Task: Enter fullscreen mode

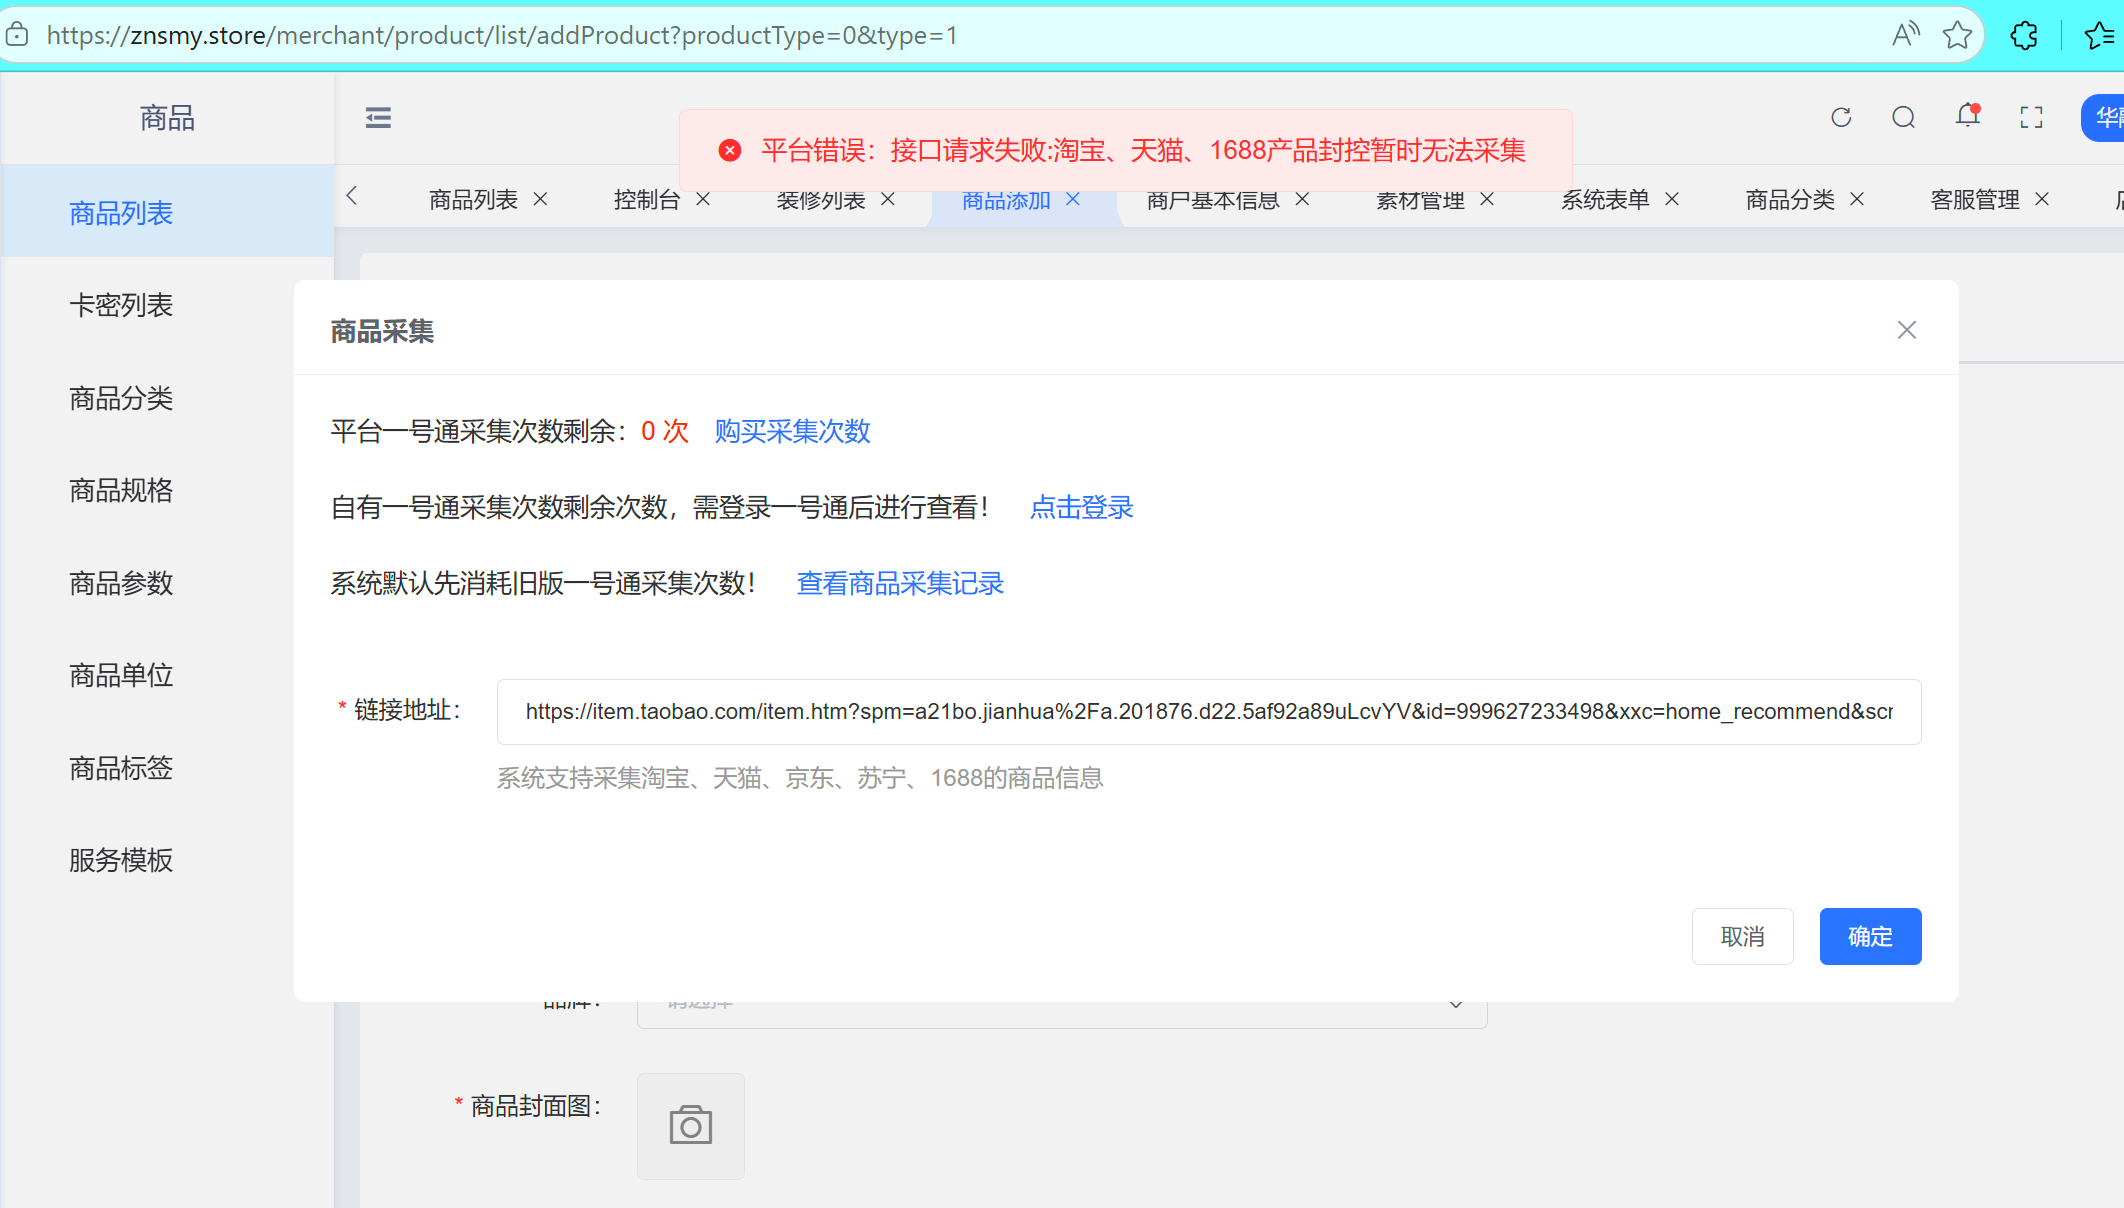Action: (x=2031, y=117)
